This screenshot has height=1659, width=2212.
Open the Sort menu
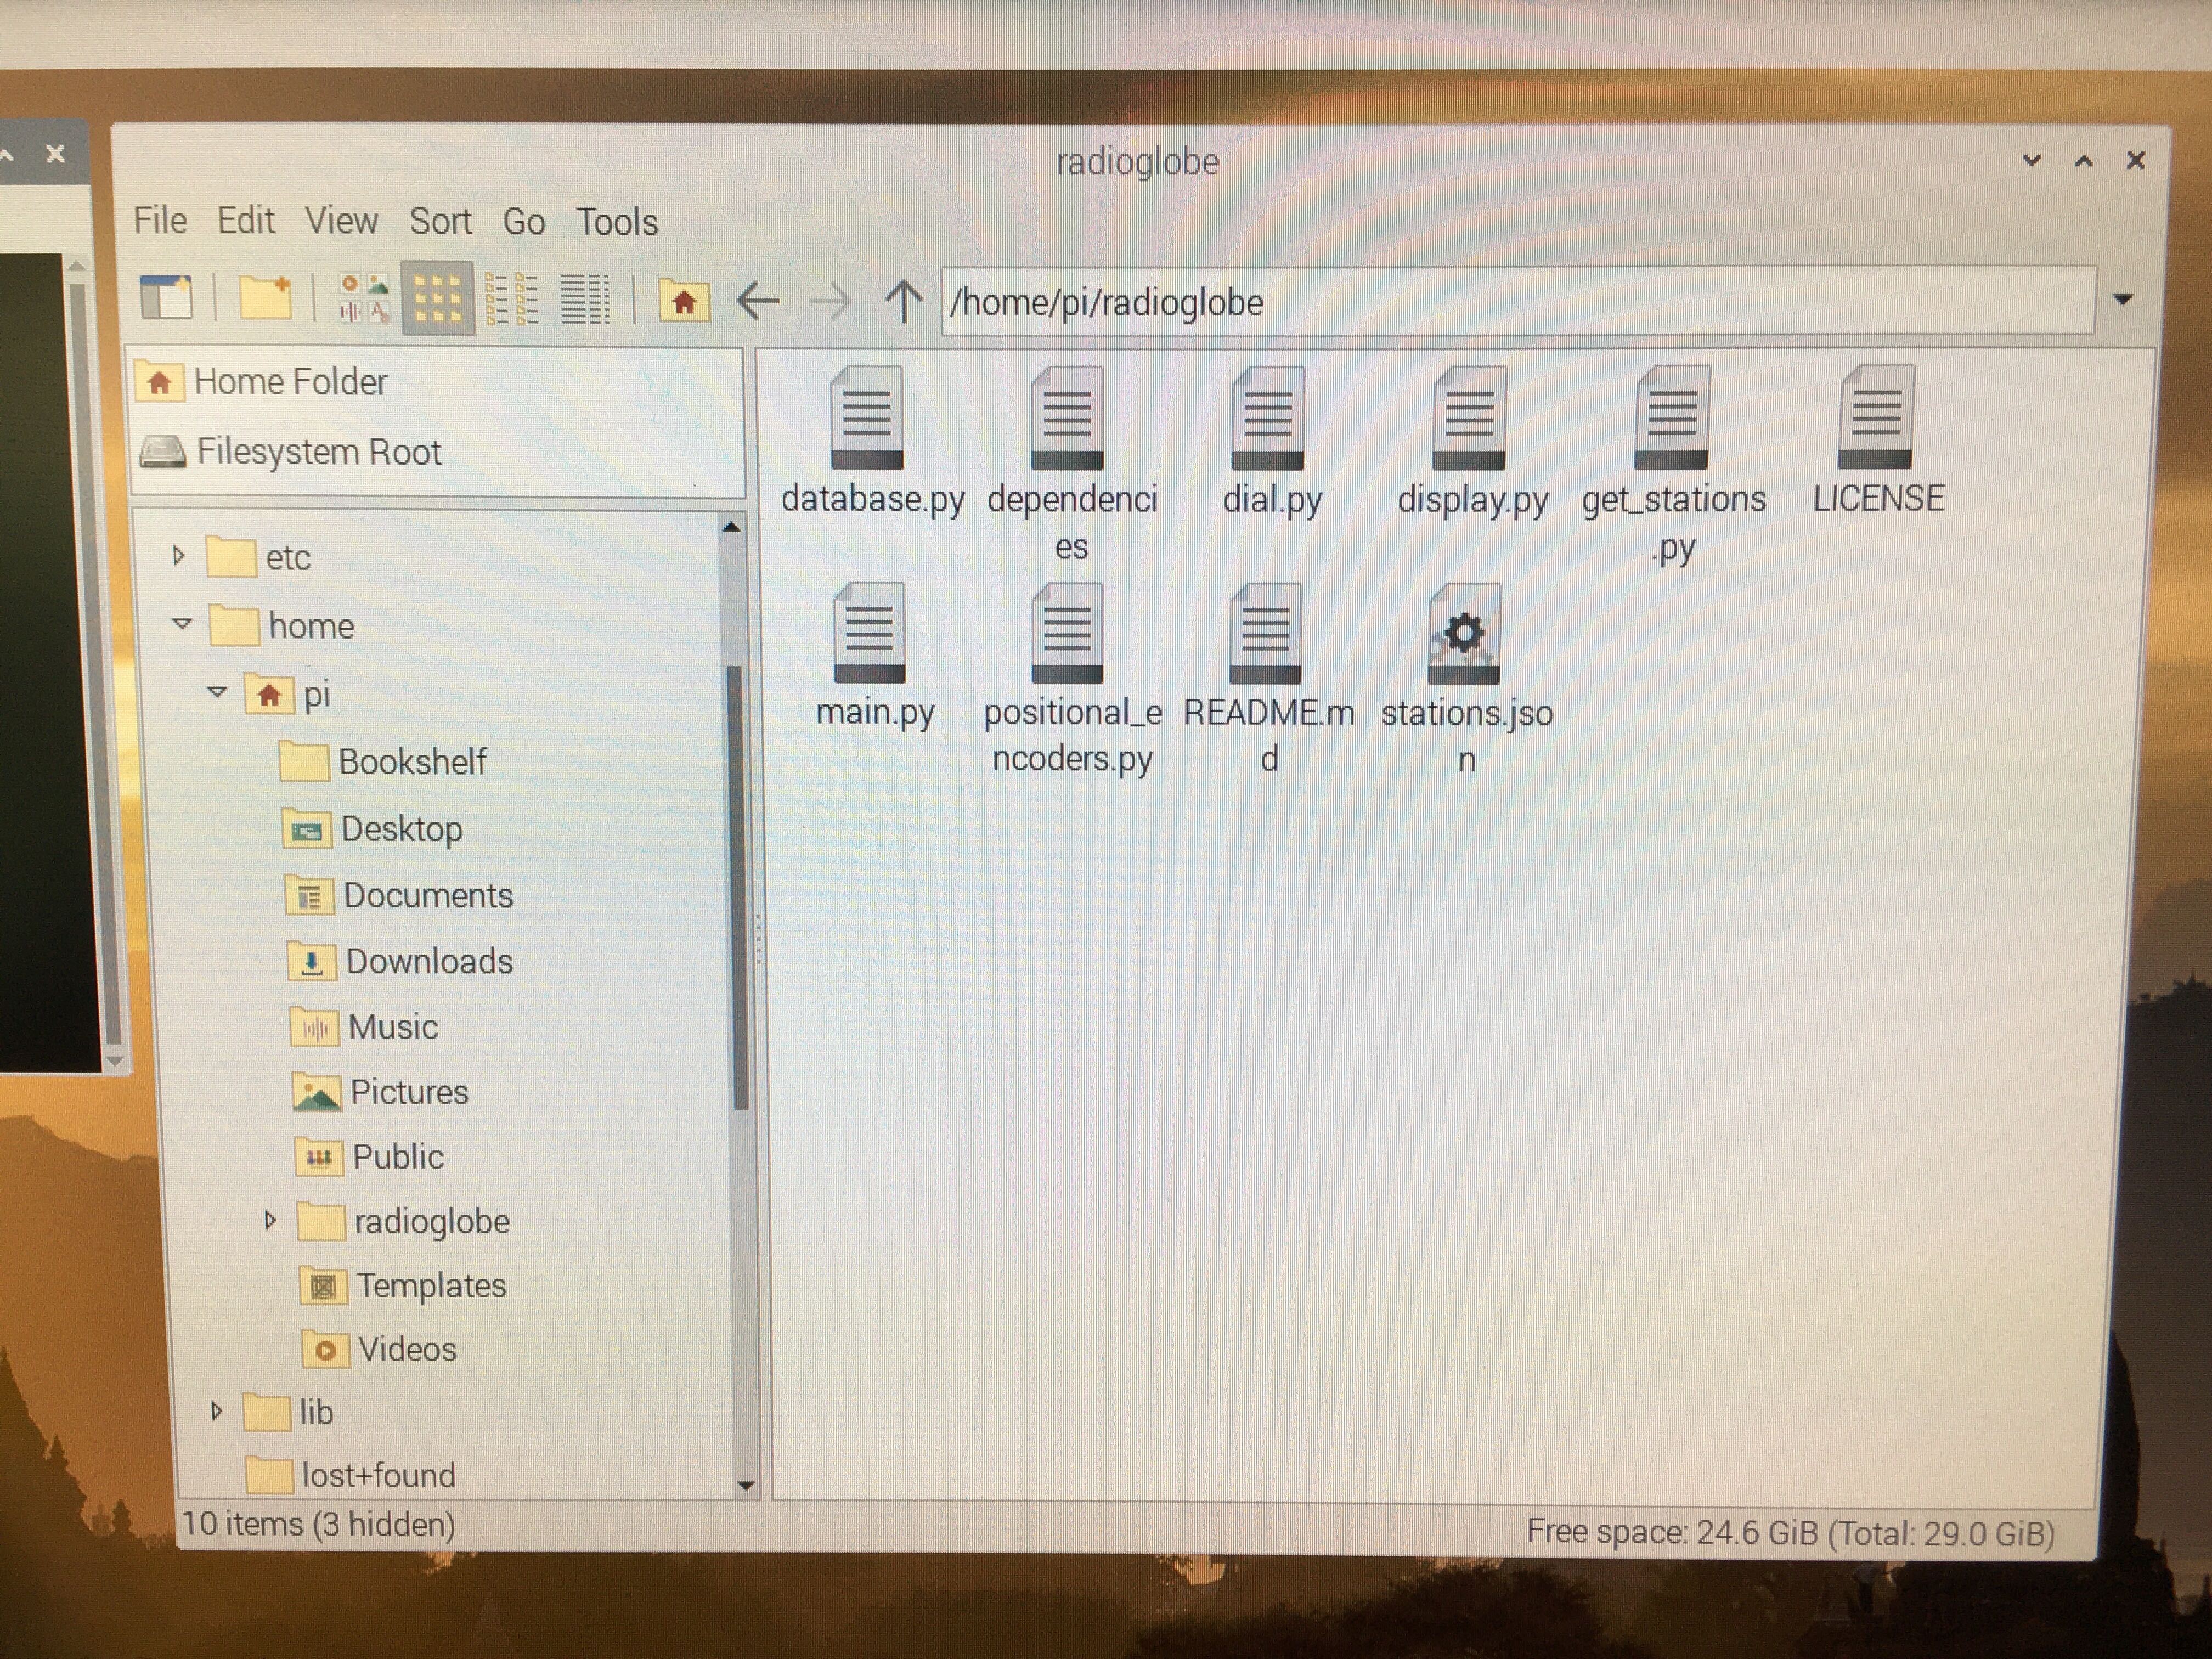click(x=441, y=221)
